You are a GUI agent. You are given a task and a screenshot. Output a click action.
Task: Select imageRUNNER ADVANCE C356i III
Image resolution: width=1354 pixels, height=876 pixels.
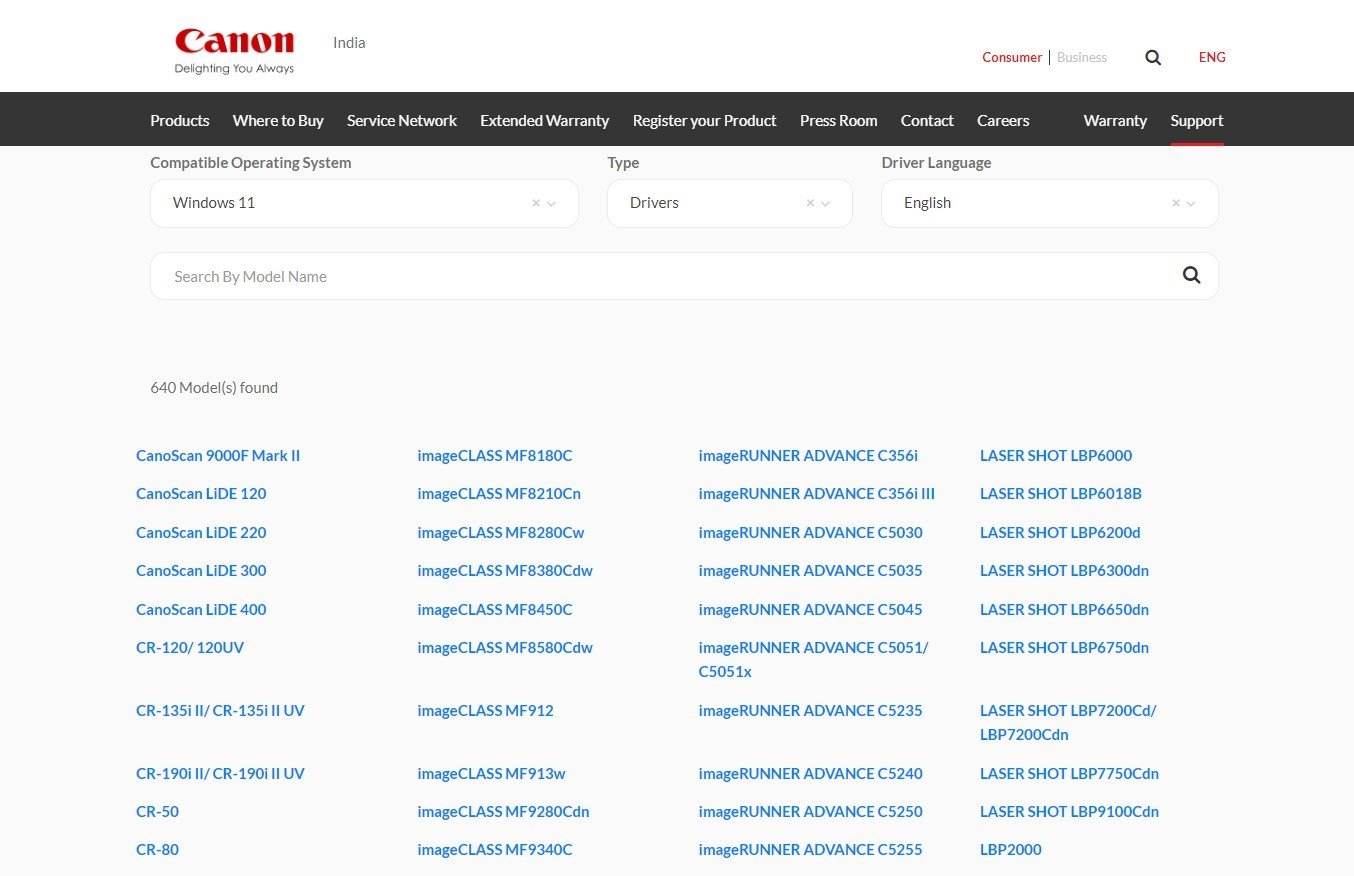[817, 493]
